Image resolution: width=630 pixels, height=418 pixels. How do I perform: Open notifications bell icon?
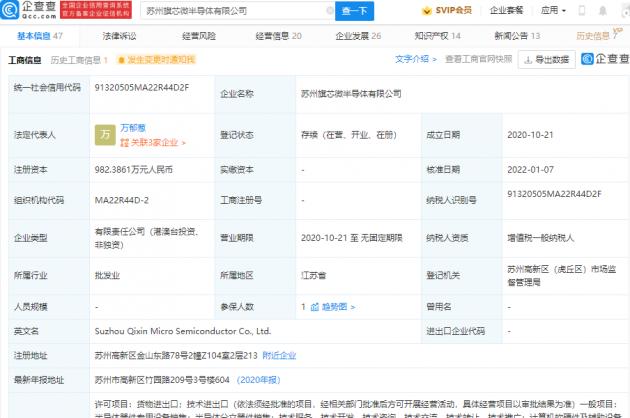[603, 10]
